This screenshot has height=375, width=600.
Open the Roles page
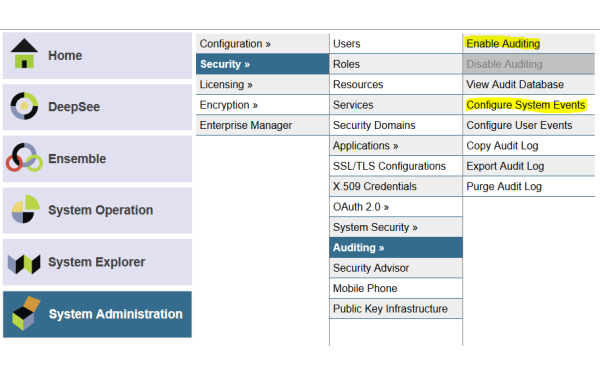point(396,64)
